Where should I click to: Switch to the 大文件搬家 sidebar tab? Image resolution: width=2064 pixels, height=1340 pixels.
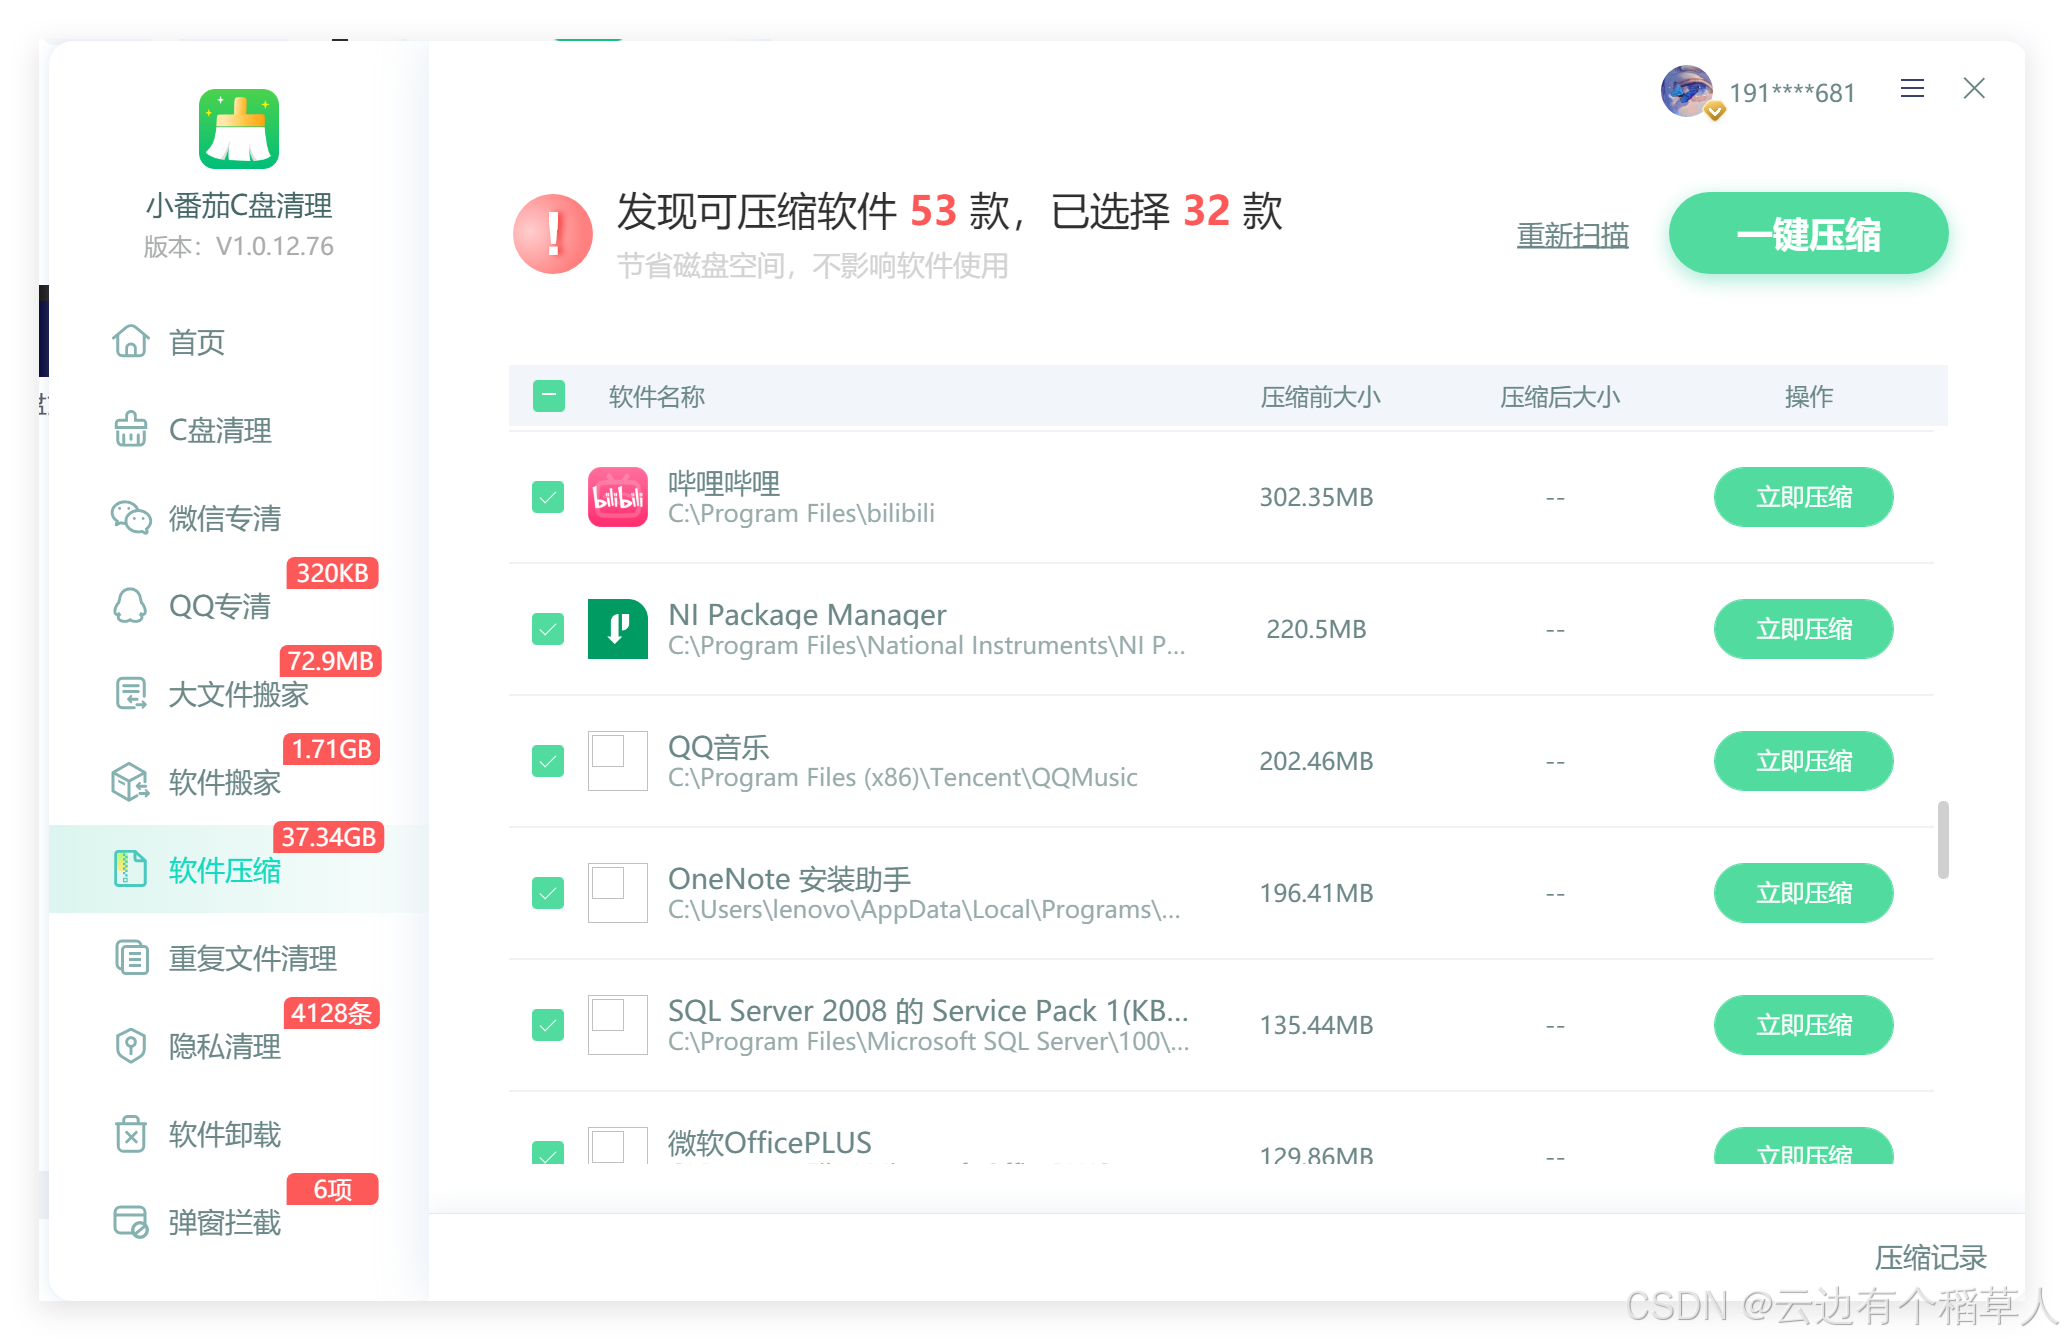[x=237, y=694]
